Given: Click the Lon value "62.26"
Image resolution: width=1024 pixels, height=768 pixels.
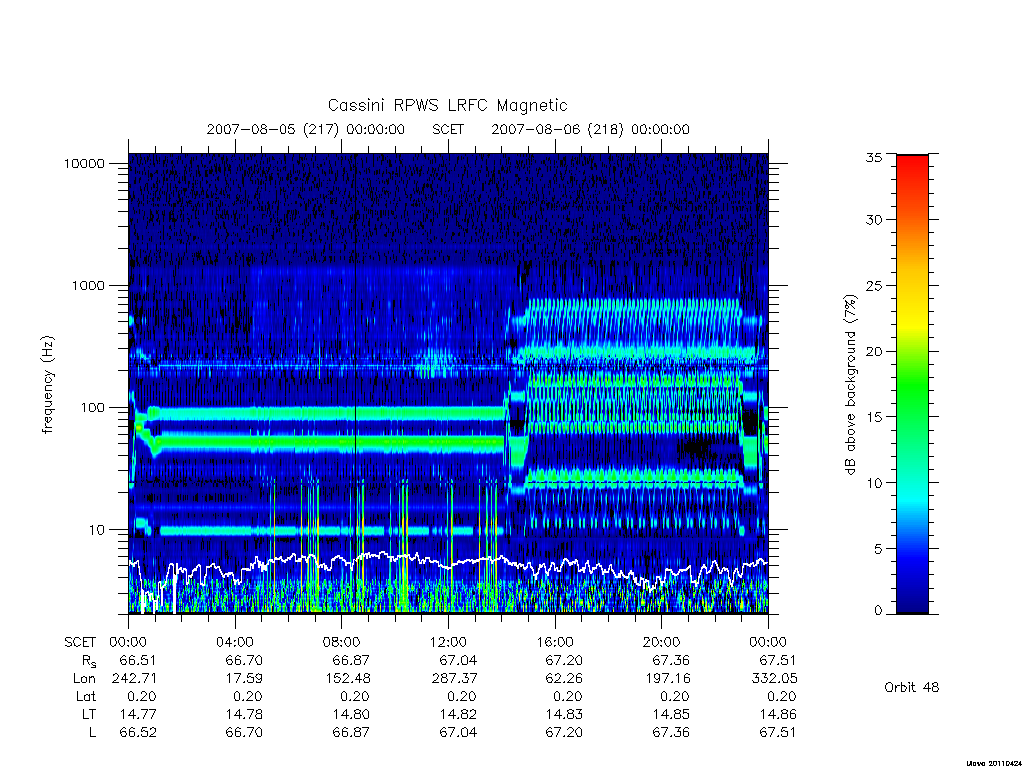Looking at the screenshot, I should pos(564,679).
